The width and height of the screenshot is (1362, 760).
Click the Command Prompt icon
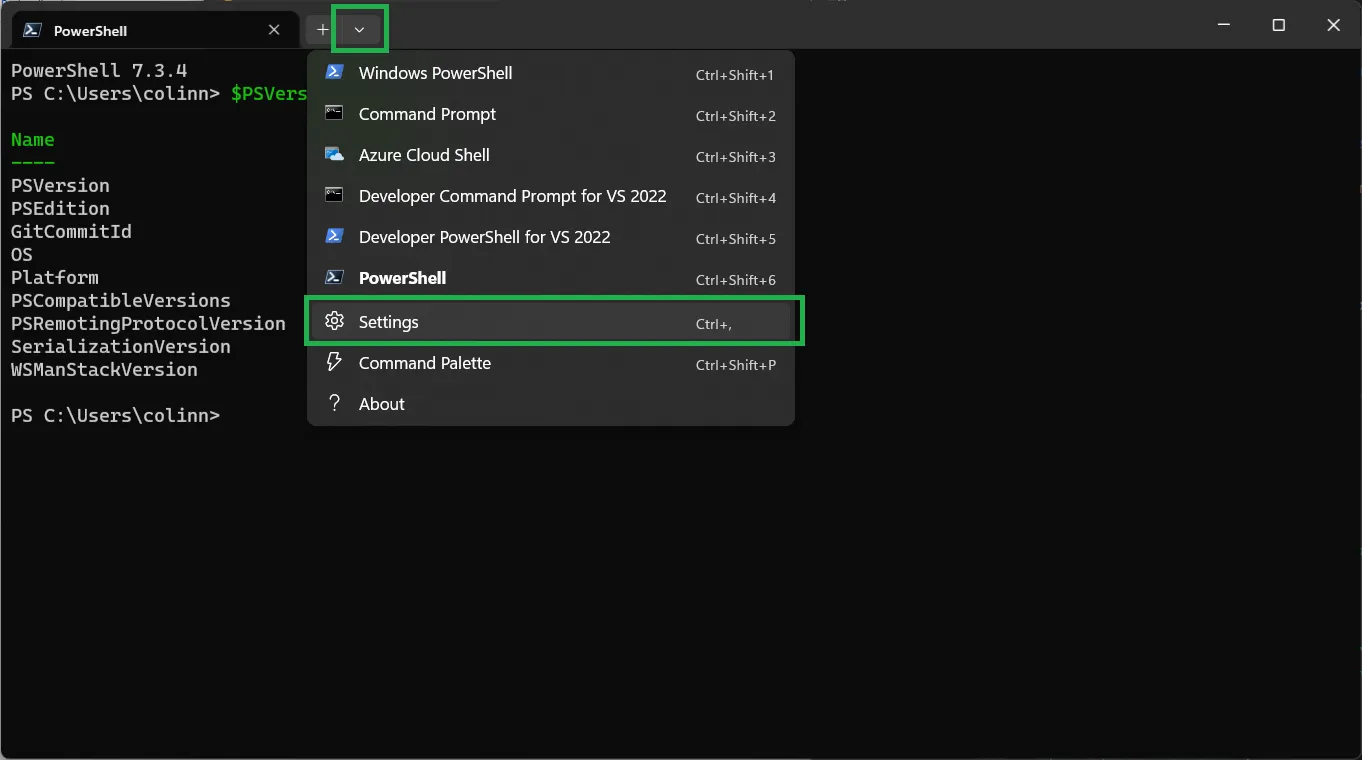tap(333, 113)
